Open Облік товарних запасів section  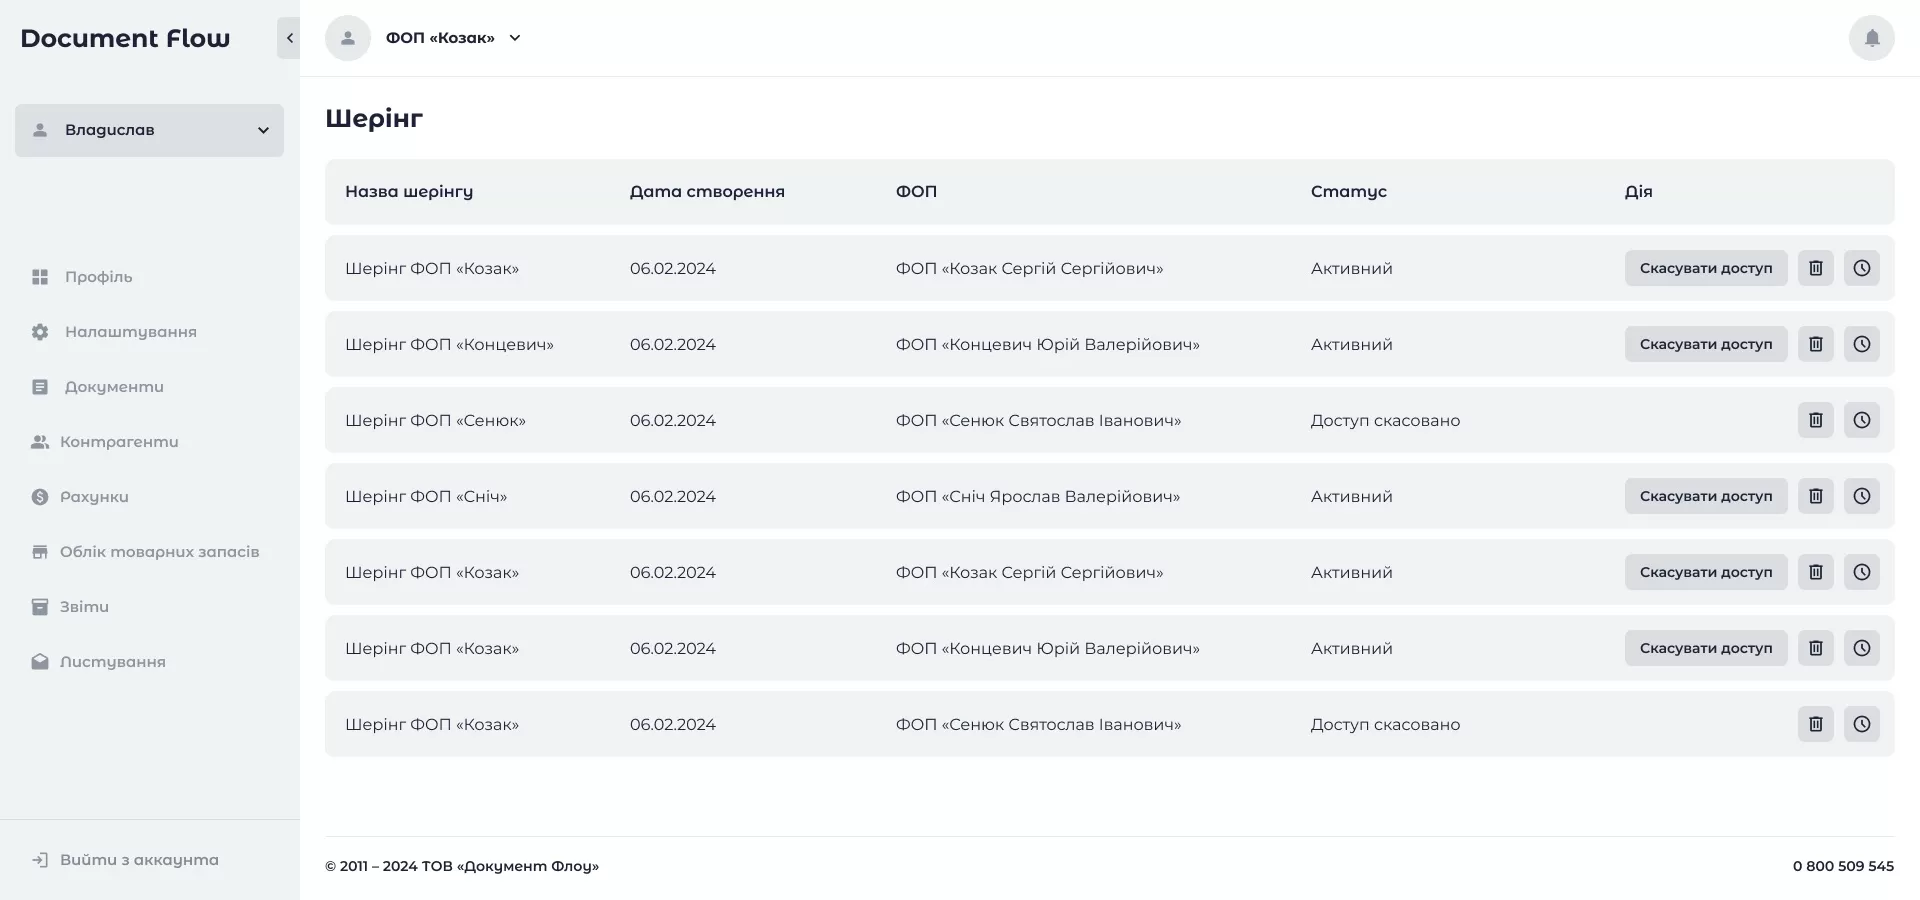(x=159, y=552)
